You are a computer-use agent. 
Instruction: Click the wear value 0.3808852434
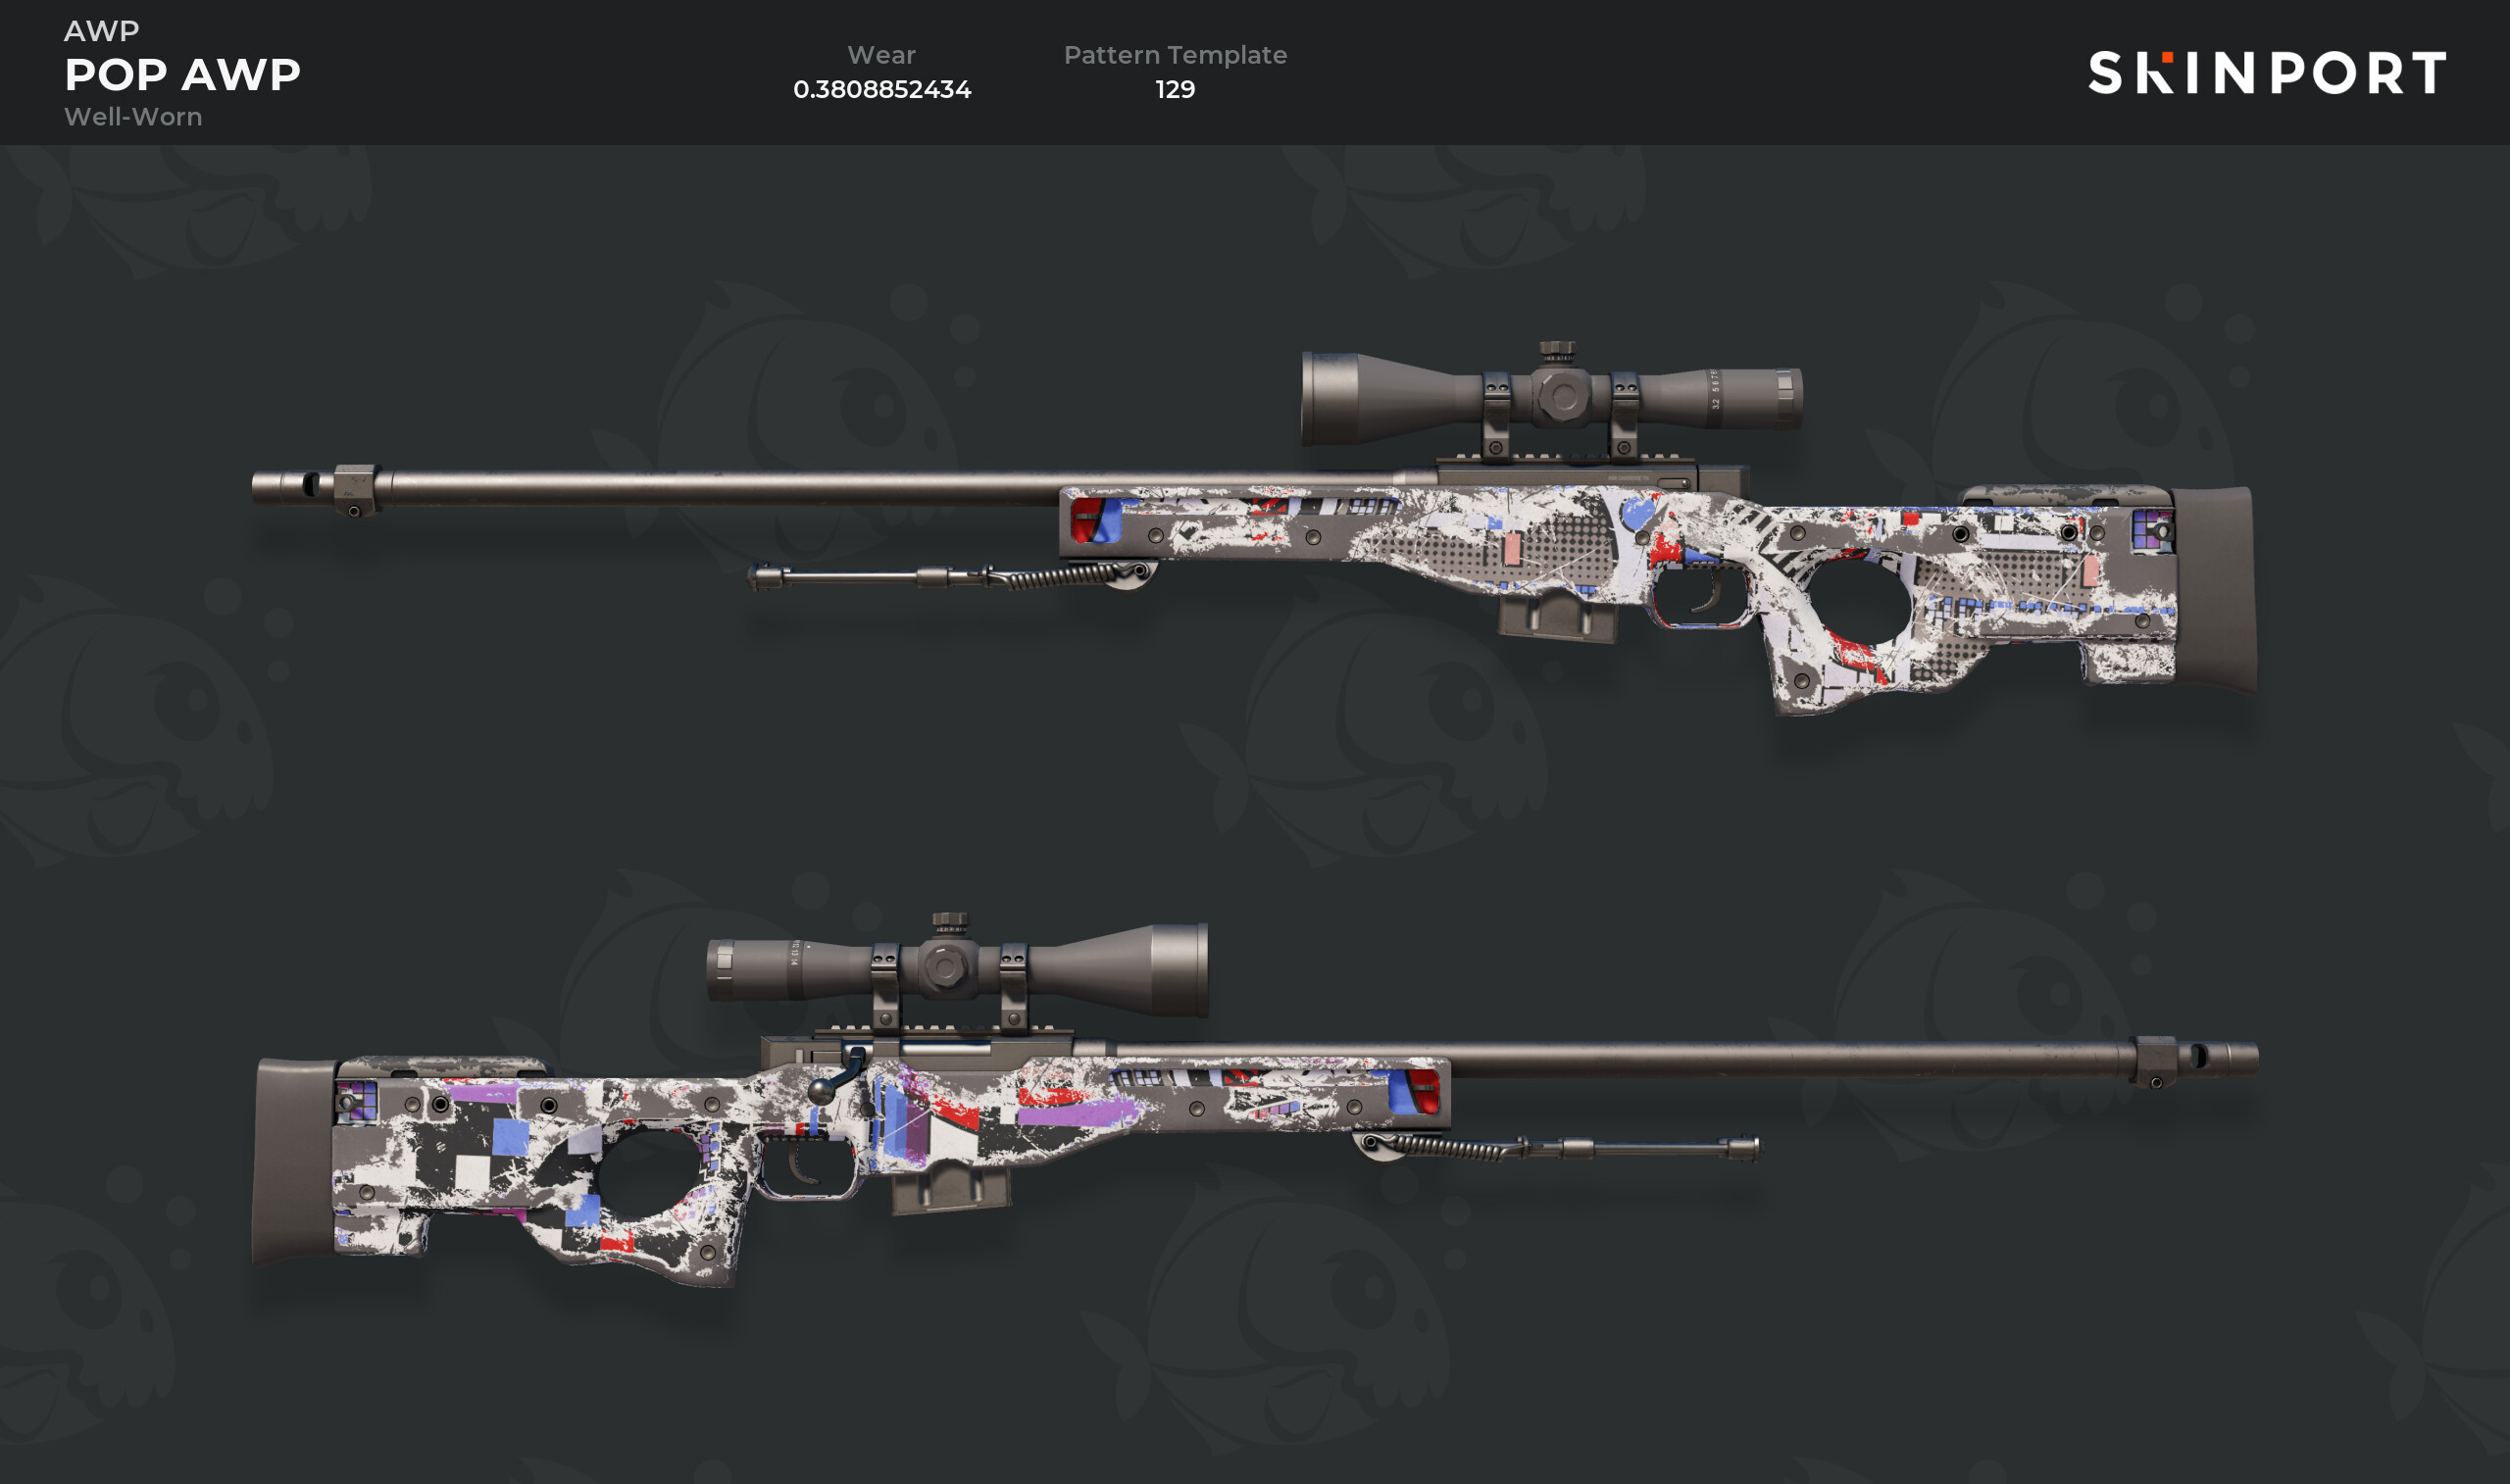pos(882,89)
